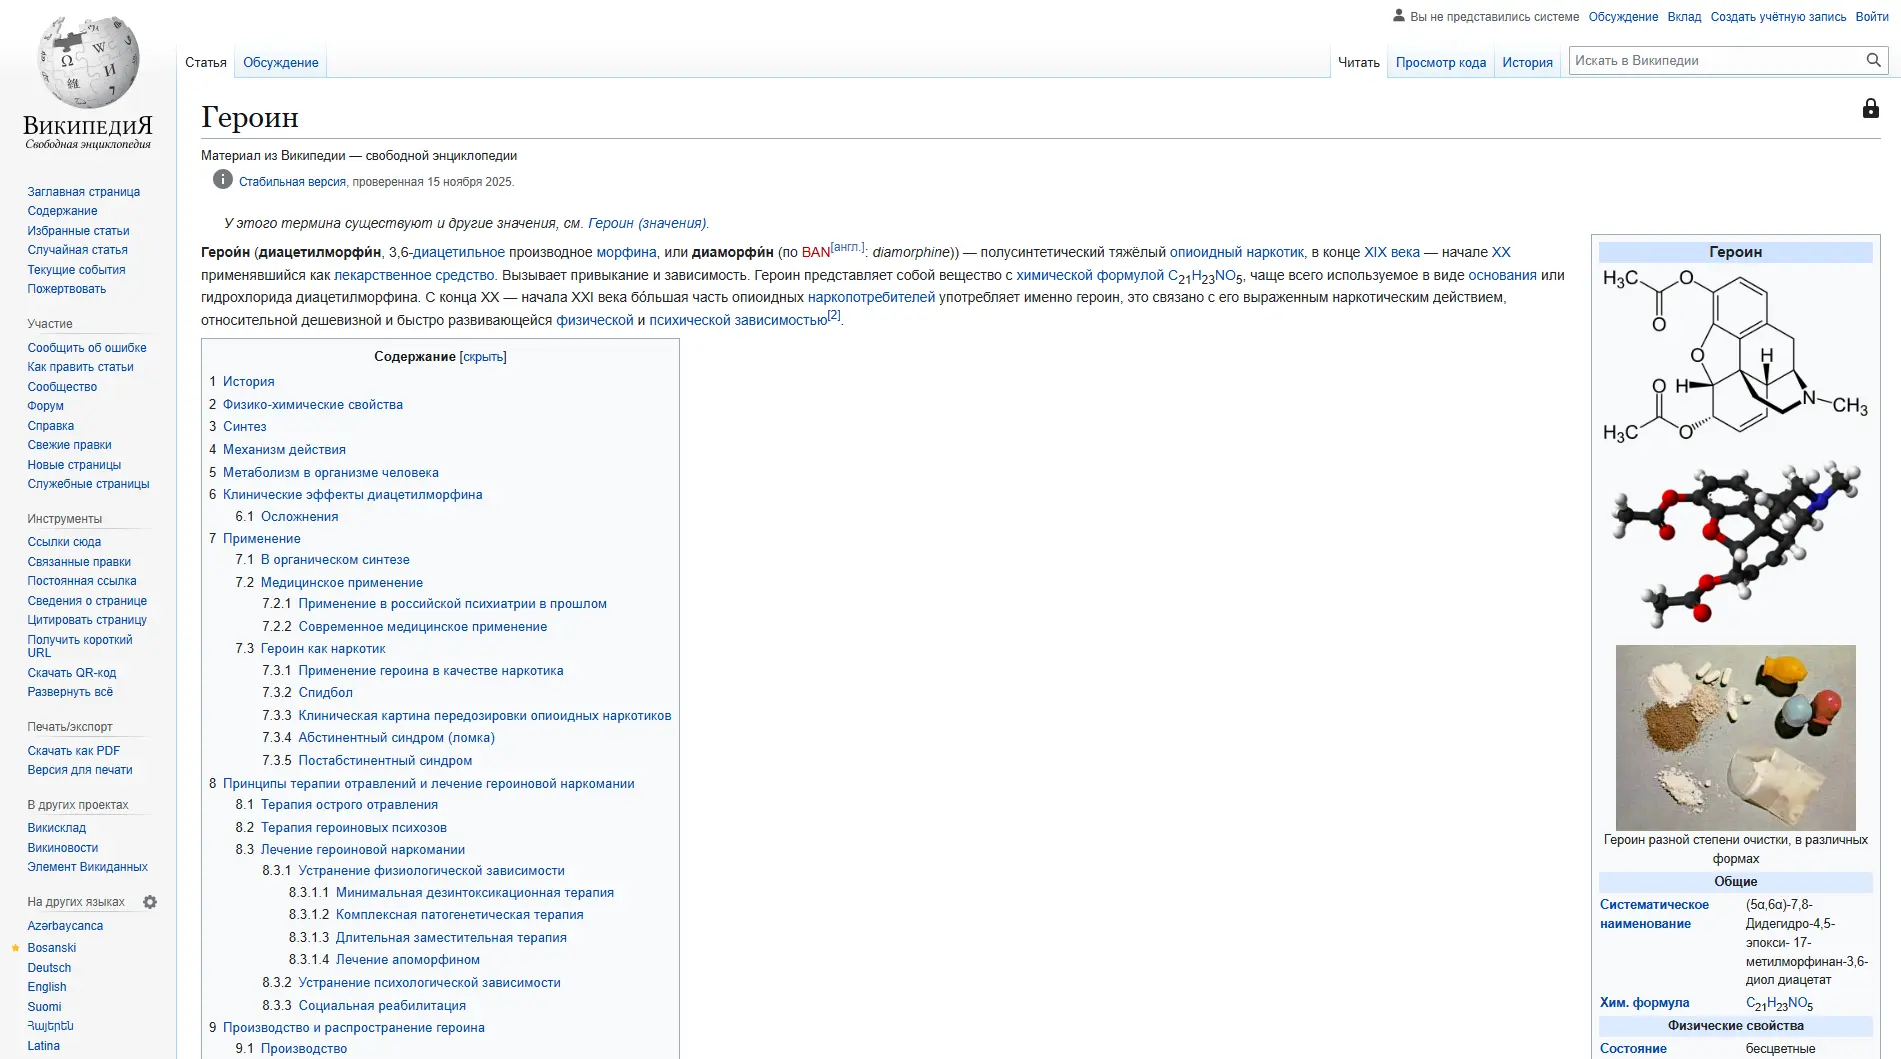Open the heroin powder photo in the infobox
The height and width of the screenshot is (1059, 1901).
click(1734, 737)
